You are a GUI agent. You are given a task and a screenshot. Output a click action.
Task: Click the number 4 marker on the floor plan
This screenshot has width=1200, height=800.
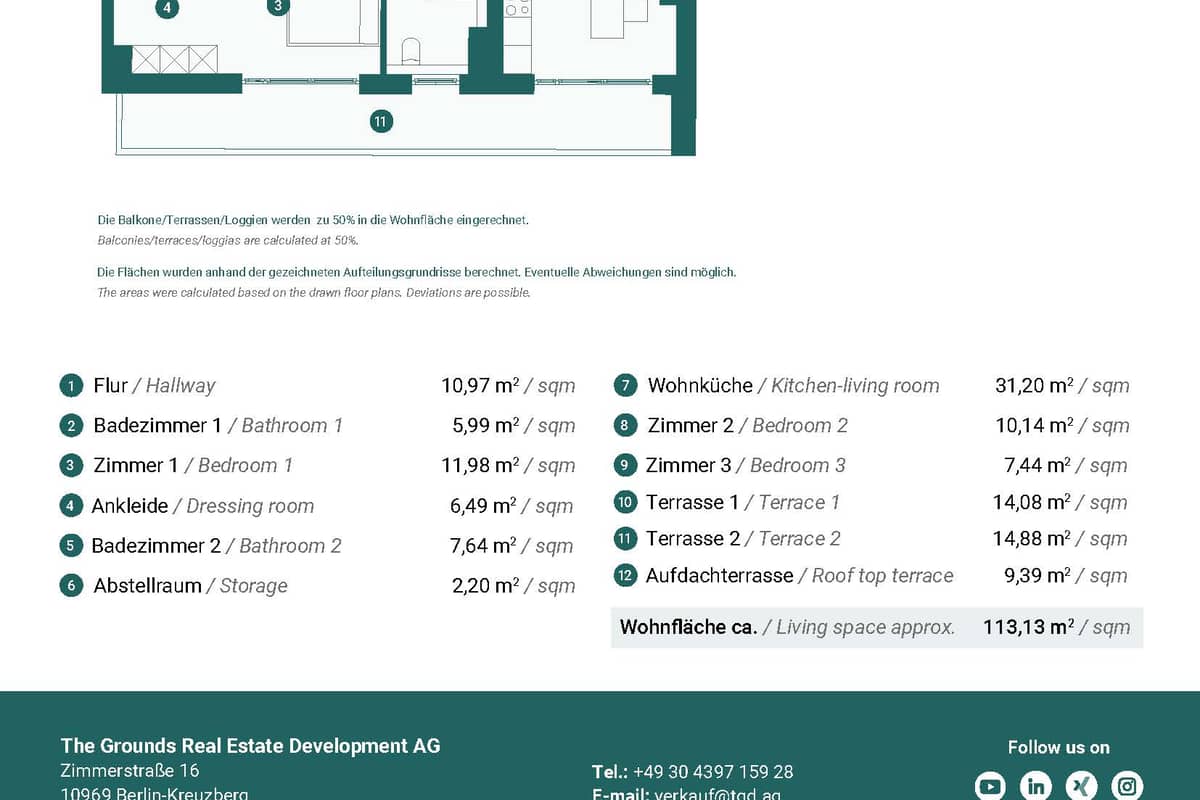click(x=167, y=9)
